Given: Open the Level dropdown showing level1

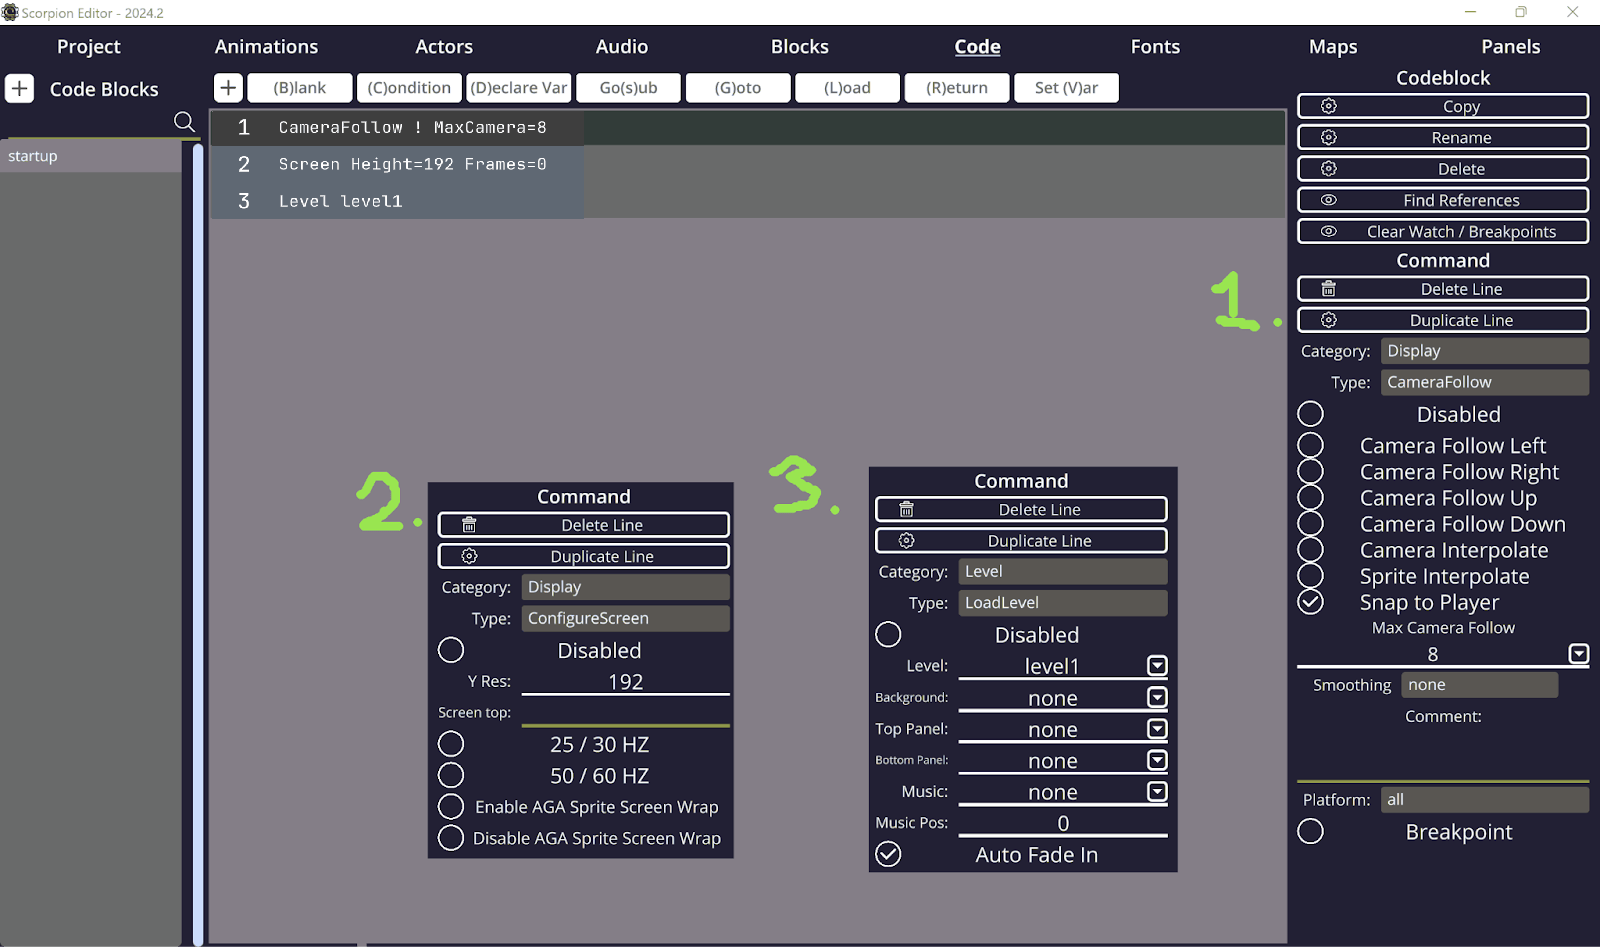Looking at the screenshot, I should click(1157, 666).
